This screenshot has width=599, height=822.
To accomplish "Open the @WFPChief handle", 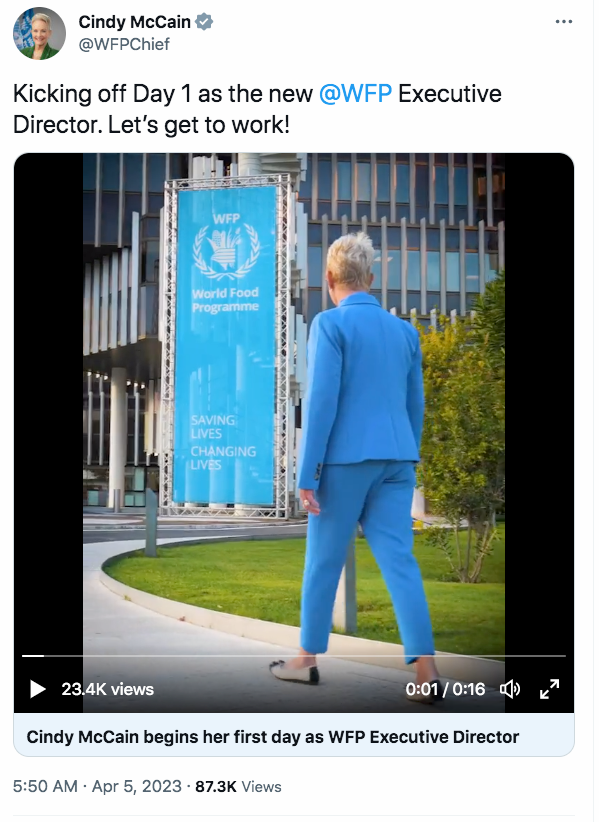I will point(124,45).
